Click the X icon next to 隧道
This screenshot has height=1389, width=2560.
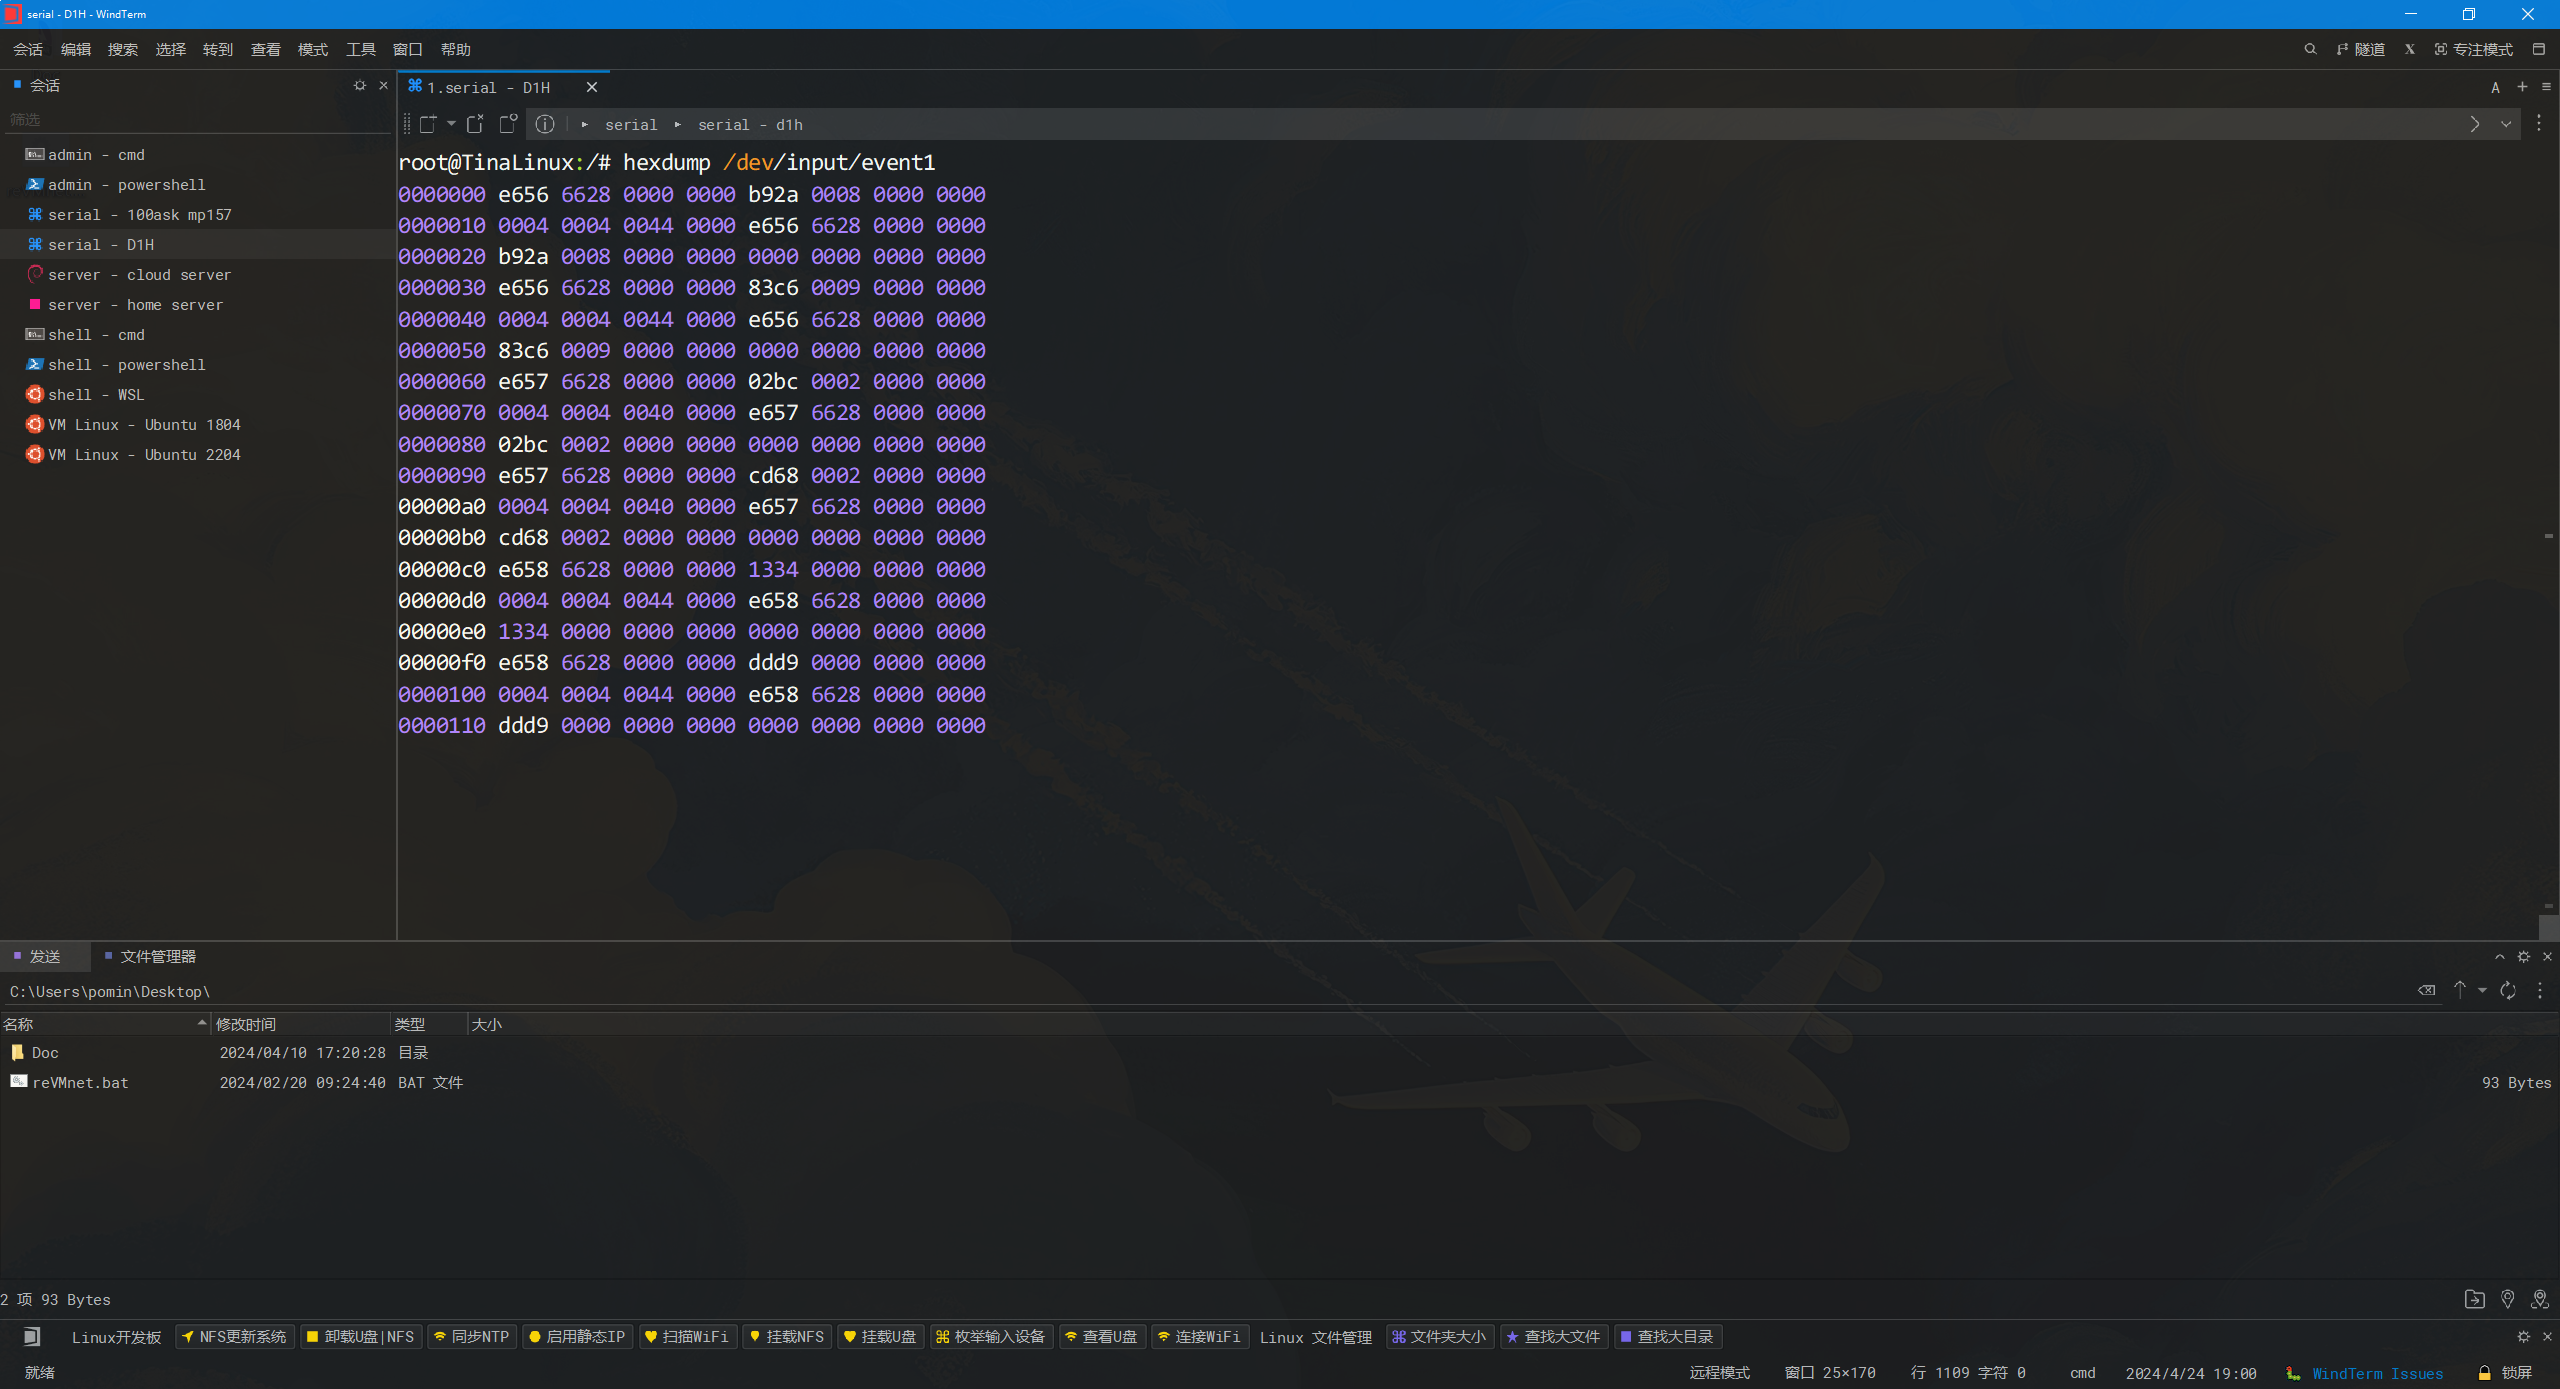[2410, 49]
